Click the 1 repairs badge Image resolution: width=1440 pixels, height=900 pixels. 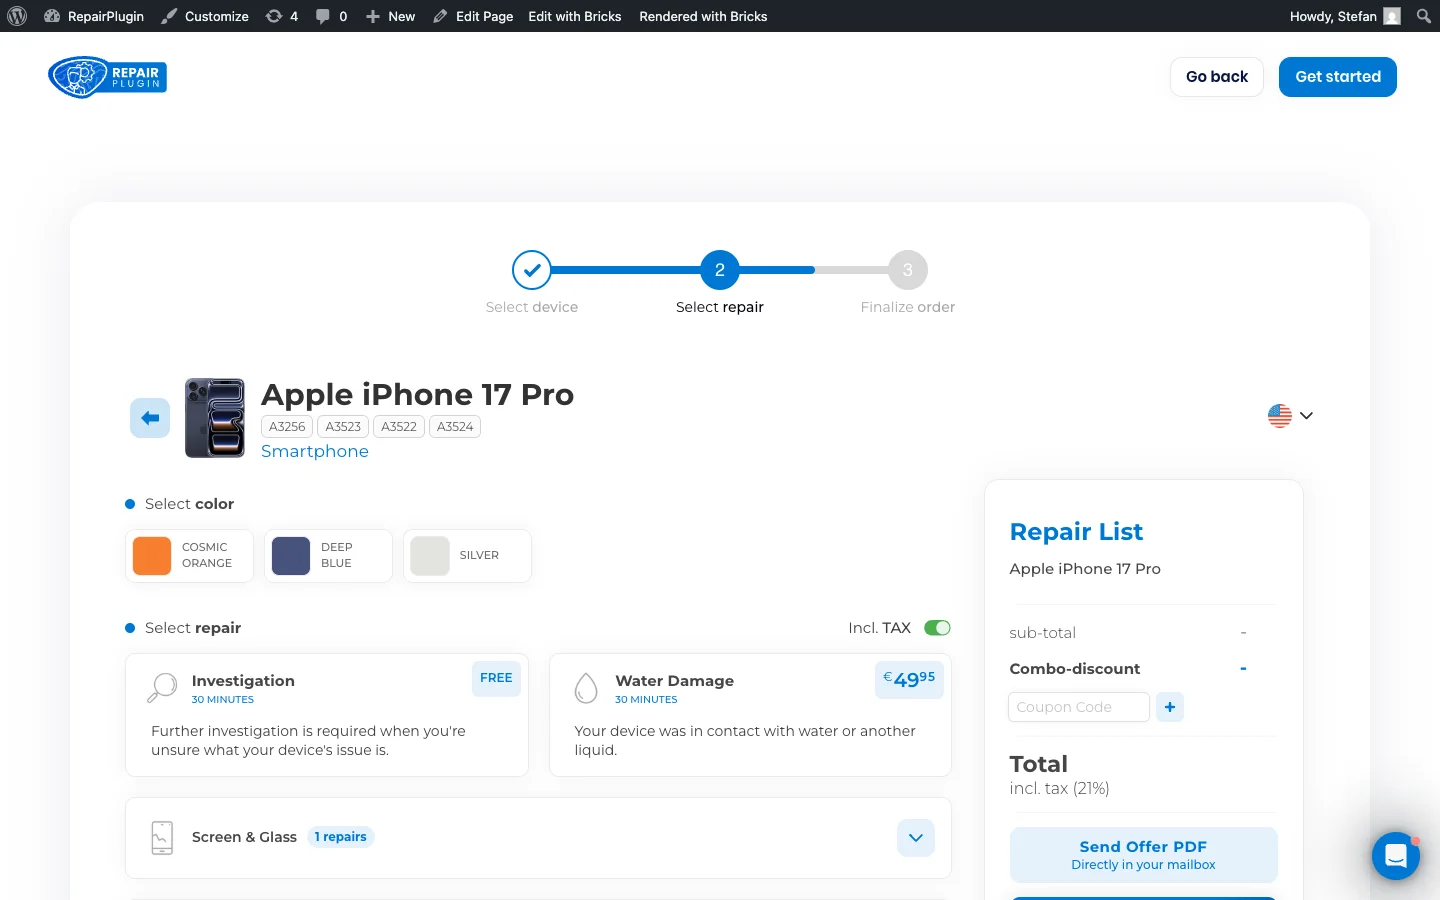pos(340,837)
